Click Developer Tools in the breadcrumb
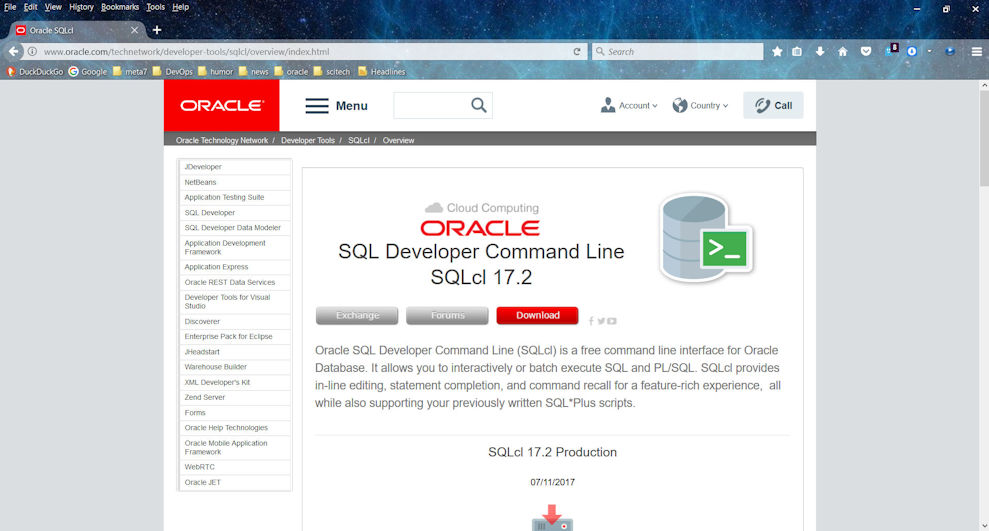The height and width of the screenshot is (531, 989). click(308, 140)
